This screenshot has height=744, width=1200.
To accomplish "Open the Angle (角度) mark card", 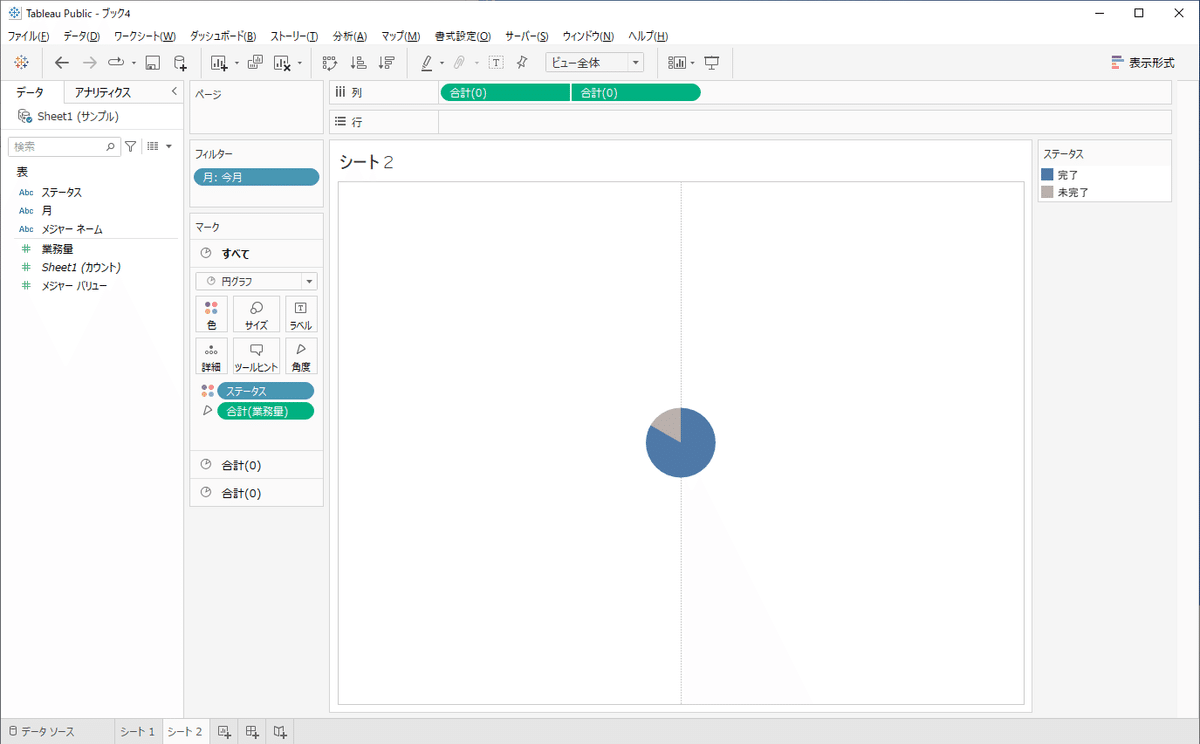I will click(301, 356).
